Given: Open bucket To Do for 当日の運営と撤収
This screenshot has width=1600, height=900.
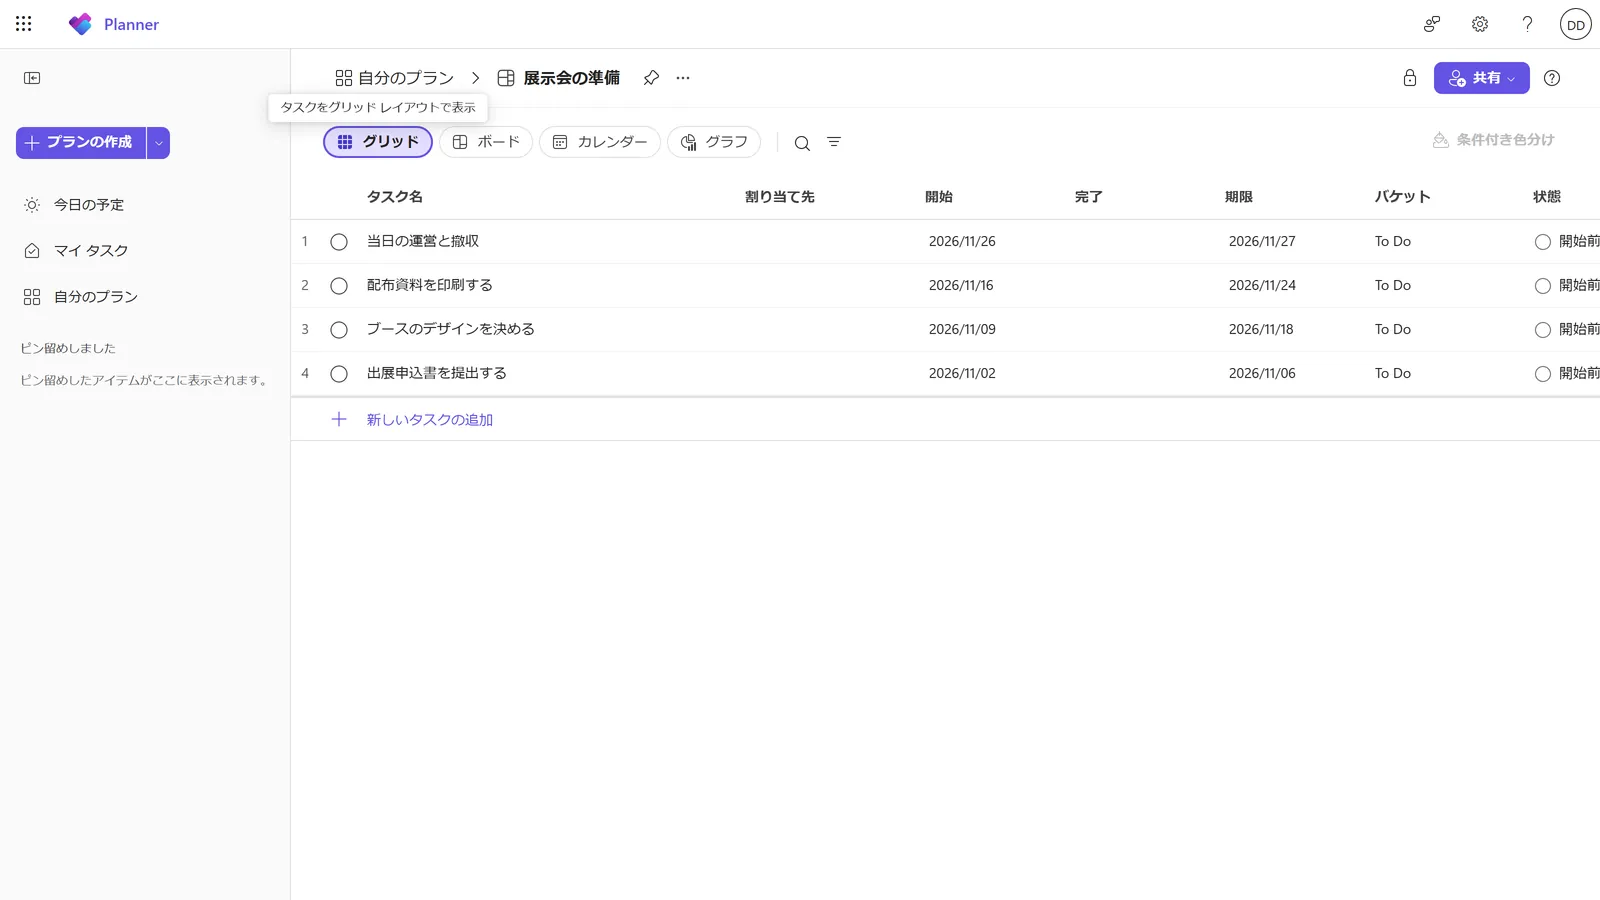Looking at the screenshot, I should coord(1393,241).
